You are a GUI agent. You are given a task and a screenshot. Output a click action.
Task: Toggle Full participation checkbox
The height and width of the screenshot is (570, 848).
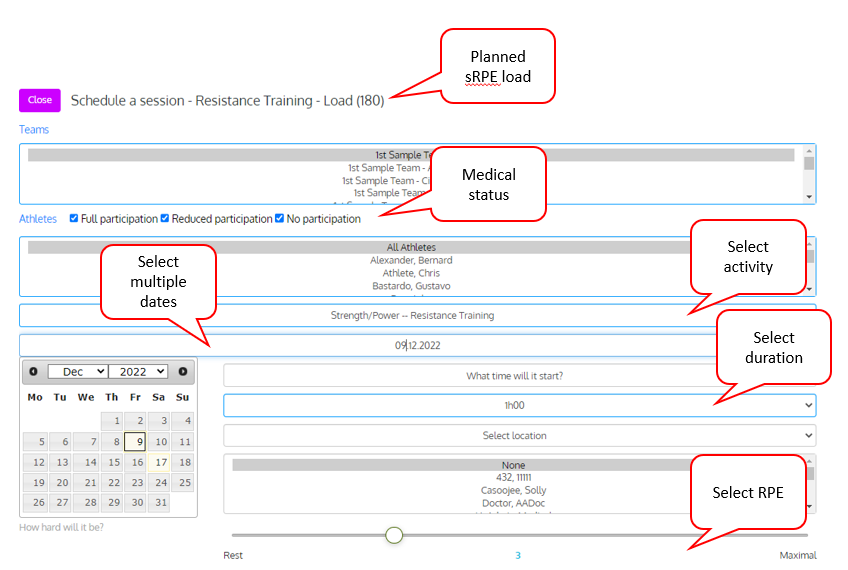point(74,218)
